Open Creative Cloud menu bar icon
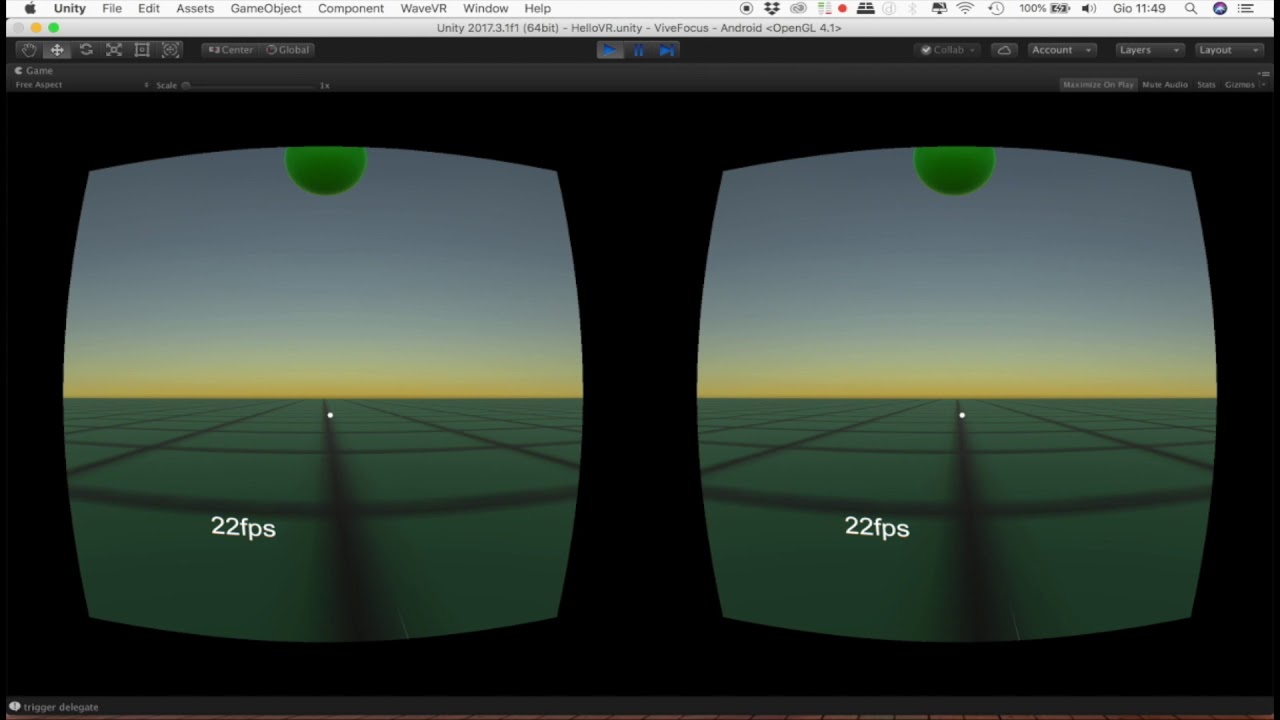The image size is (1280, 720). (797, 8)
